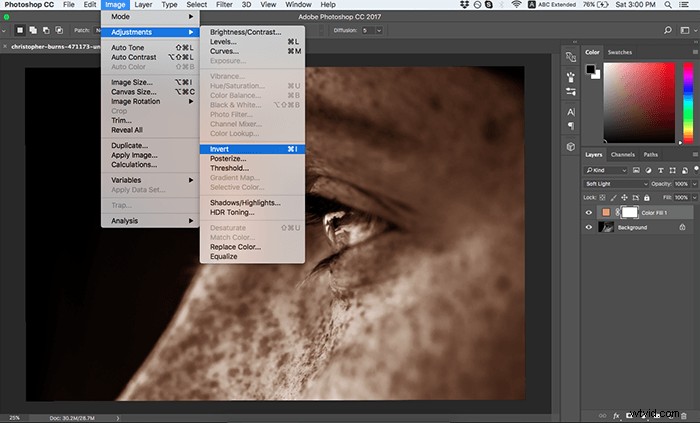The image size is (700, 423).
Task: Select the Intersect with Selection mode icon
Action: click(x=59, y=30)
